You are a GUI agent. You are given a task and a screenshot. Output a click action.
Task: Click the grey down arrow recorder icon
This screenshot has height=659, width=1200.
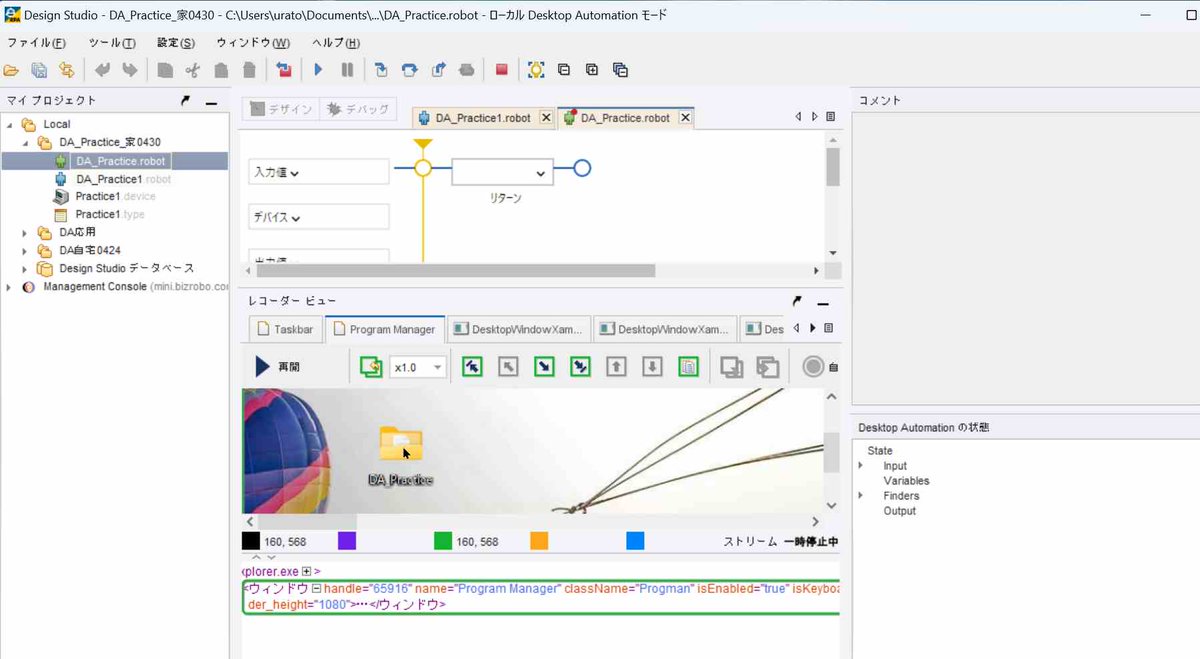click(652, 367)
